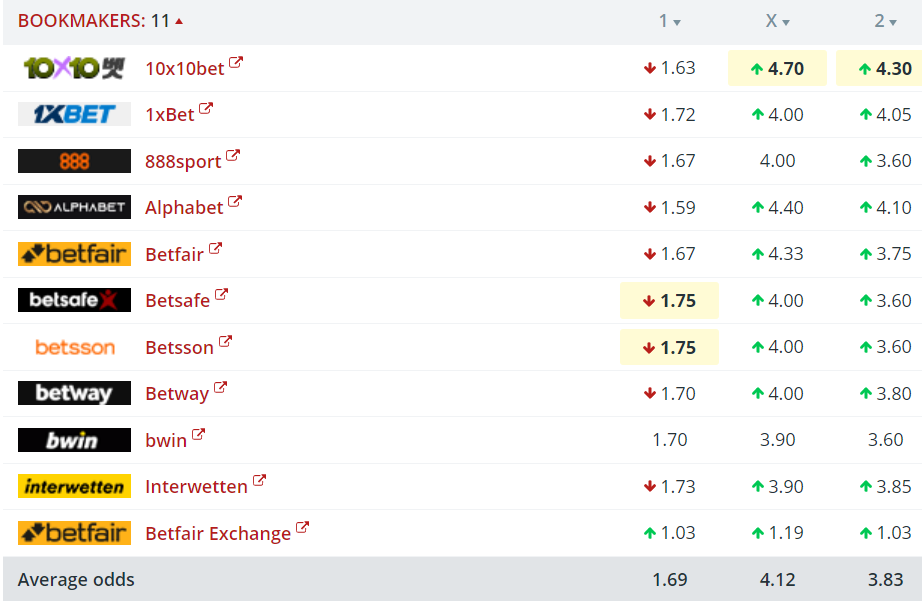Open the column 2 sort dropdown
Image resolution: width=922 pixels, height=601 pixels.
pyautogui.click(x=893, y=22)
